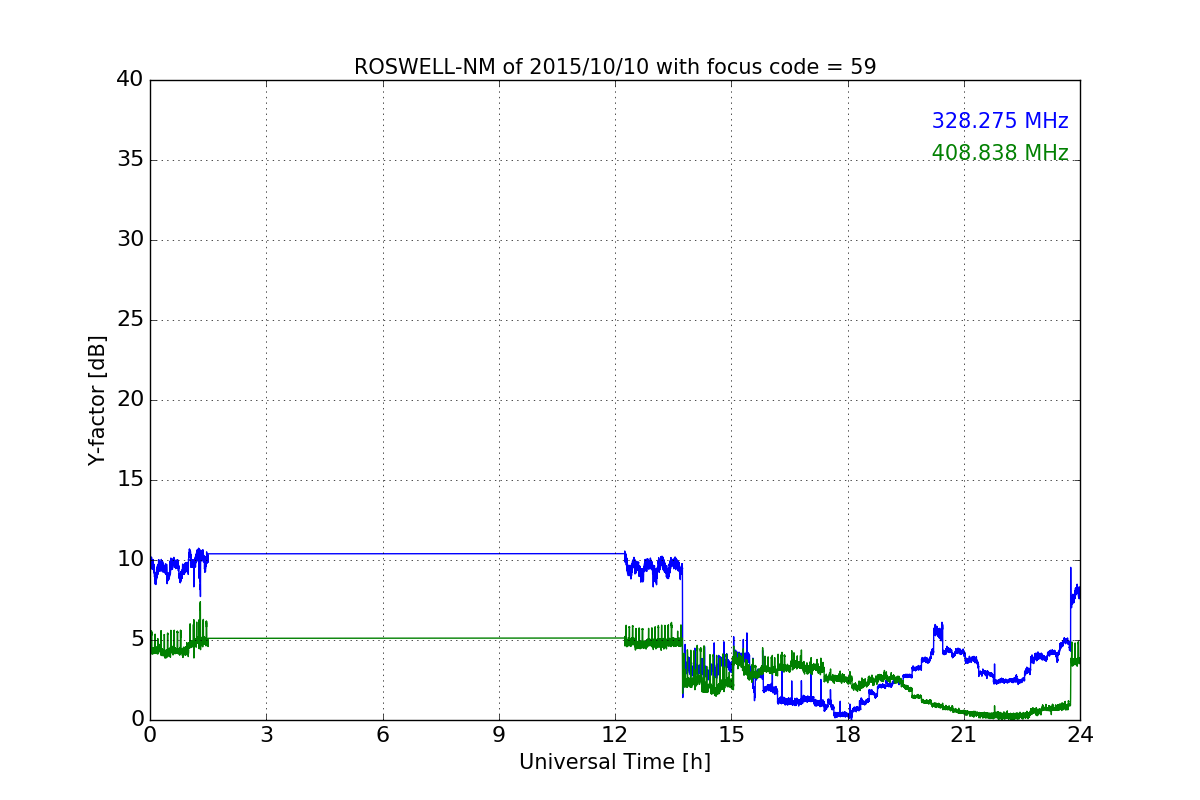Select the 408.838 MHz green legend label
The width and height of the screenshot is (1200, 800).
[x=1000, y=153]
